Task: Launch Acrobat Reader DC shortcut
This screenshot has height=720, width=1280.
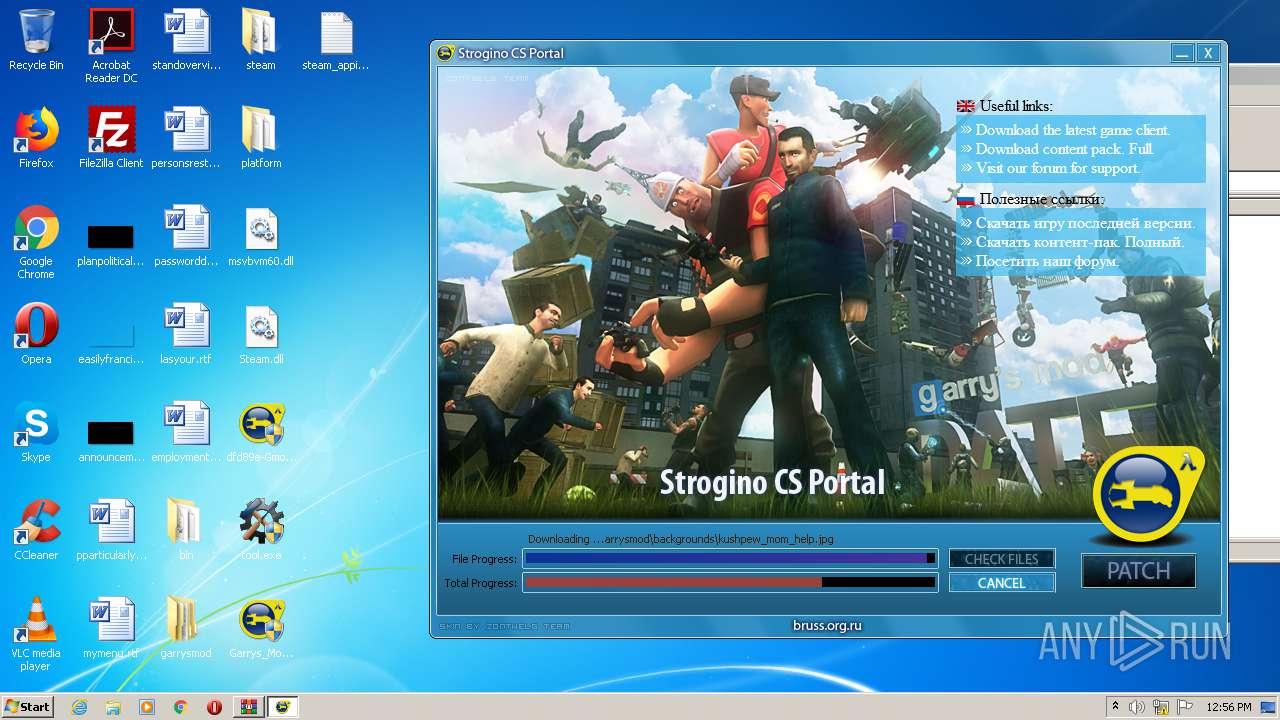Action: (111, 45)
